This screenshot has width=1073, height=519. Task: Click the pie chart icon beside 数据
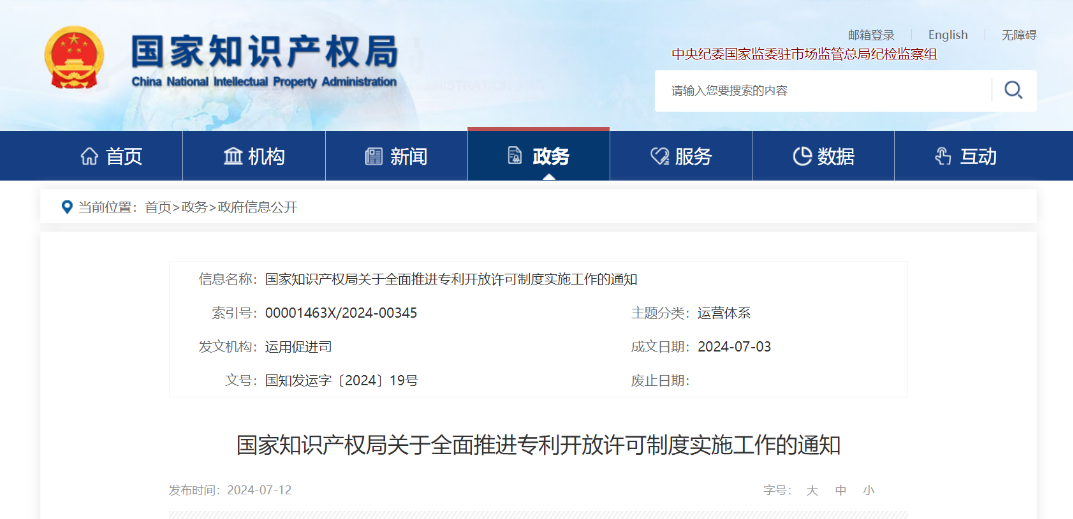click(x=801, y=157)
